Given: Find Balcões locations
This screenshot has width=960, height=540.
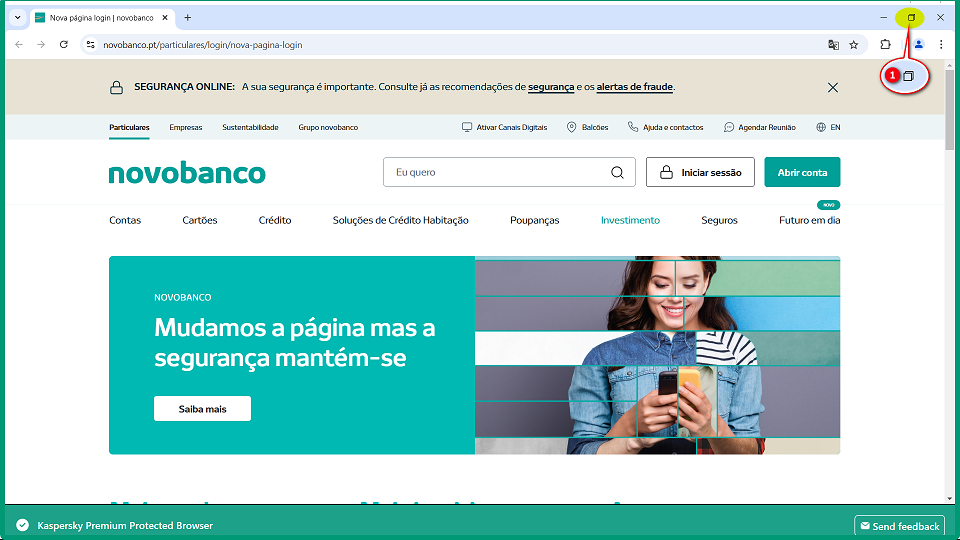Looking at the screenshot, I should tap(587, 127).
